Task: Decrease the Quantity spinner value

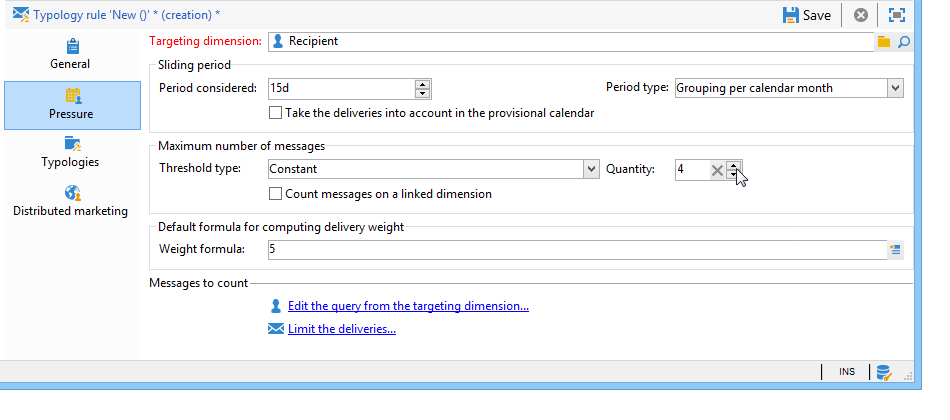Action: point(733,175)
